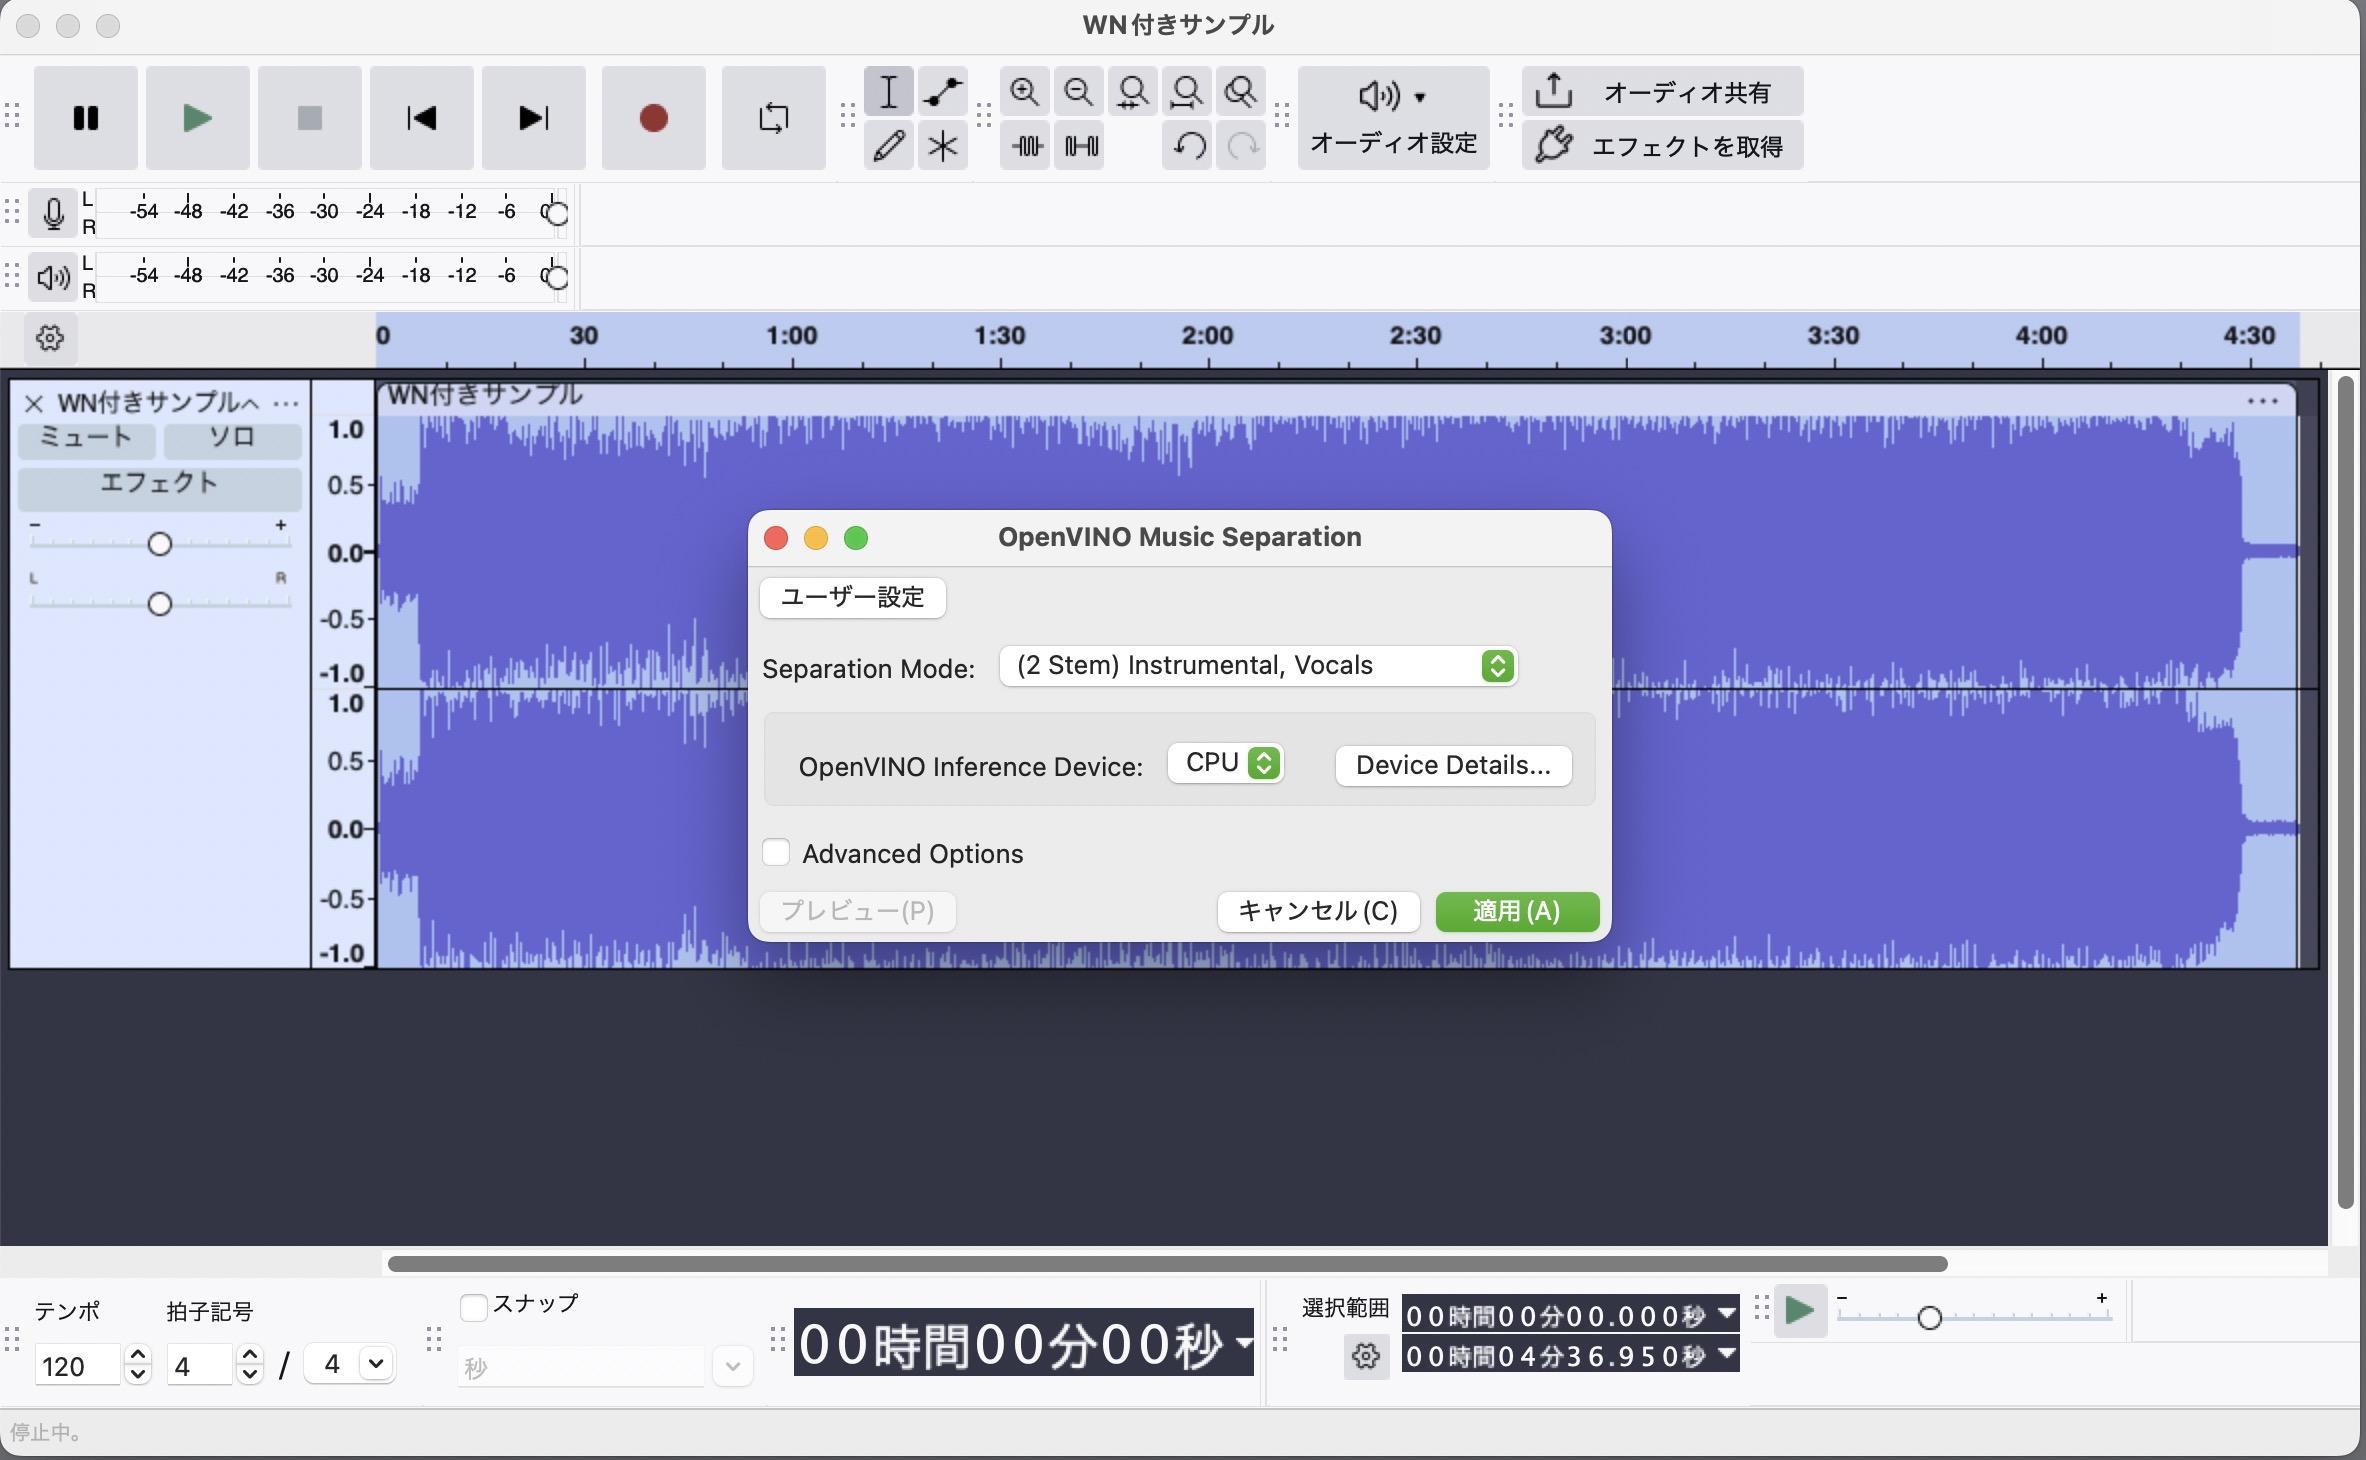This screenshot has height=1460, width=2366.
Task: Click the Undo arrow icon
Action: [1188, 146]
